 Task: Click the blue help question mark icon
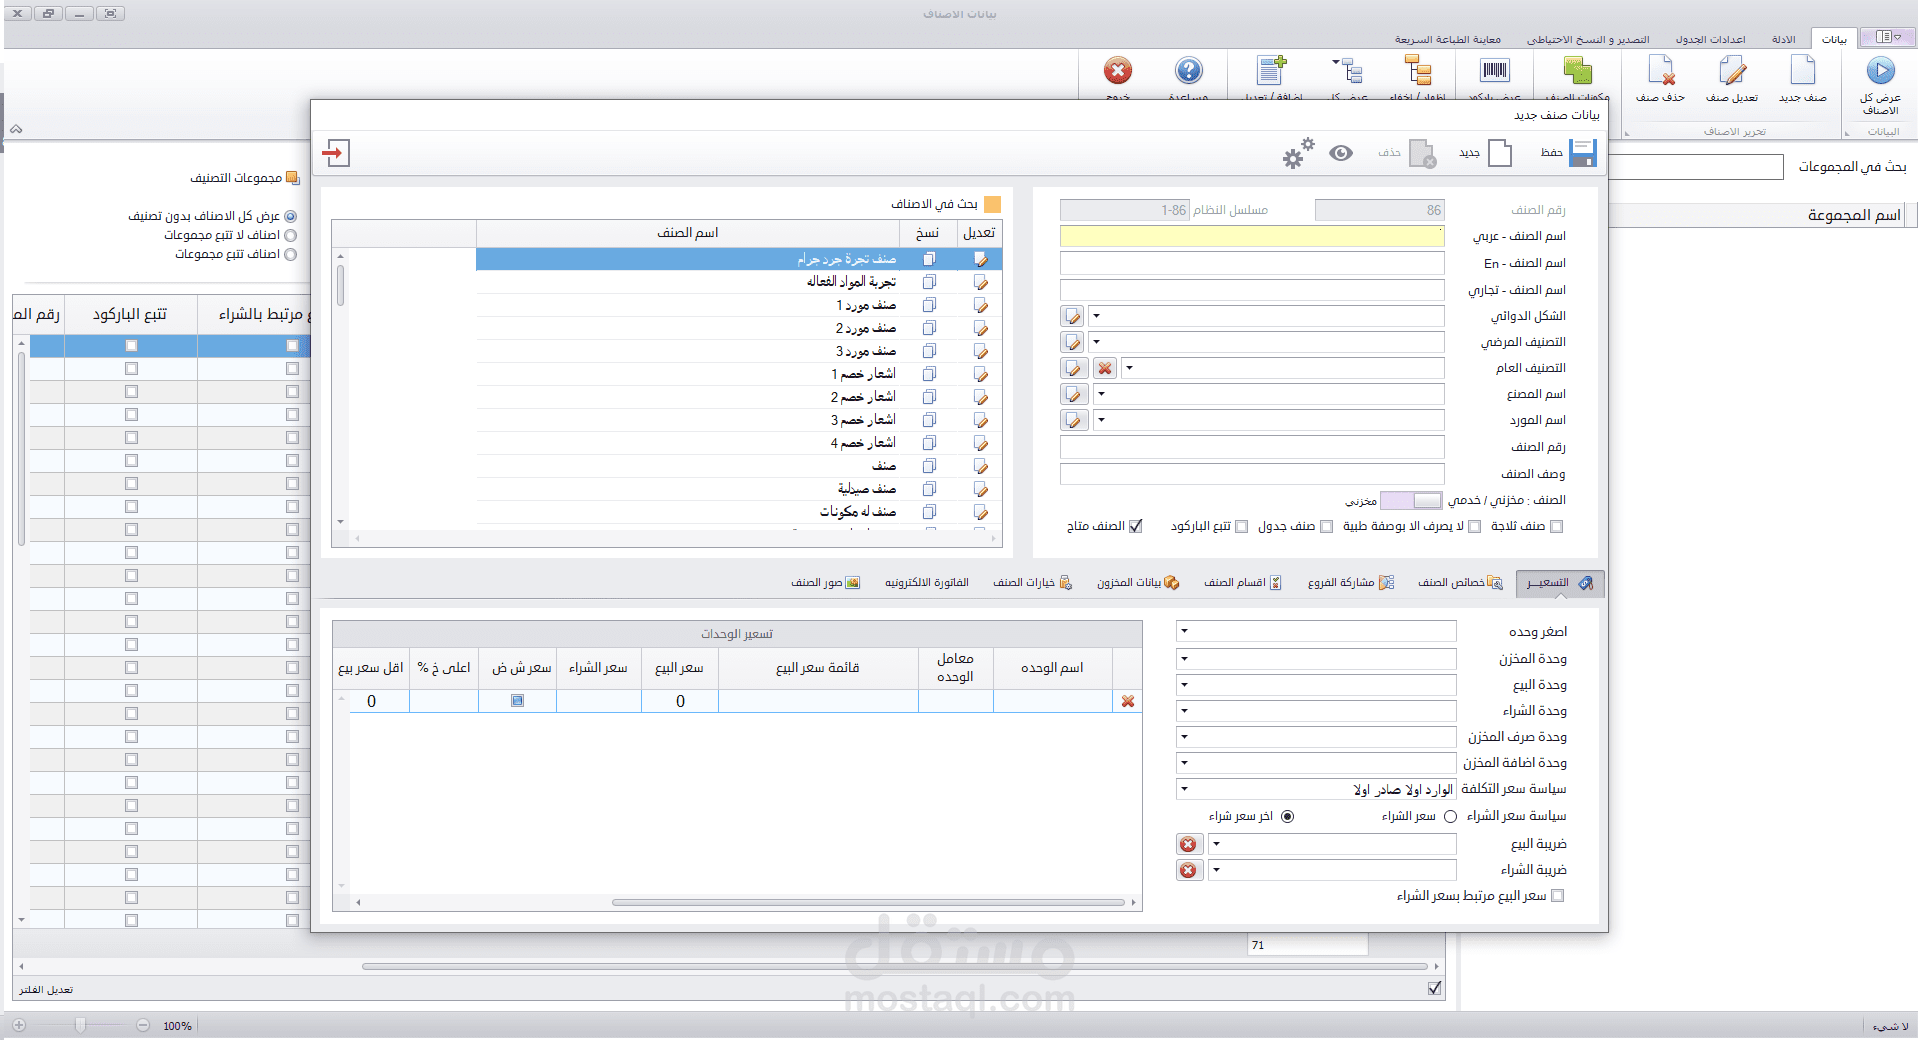click(x=1188, y=70)
